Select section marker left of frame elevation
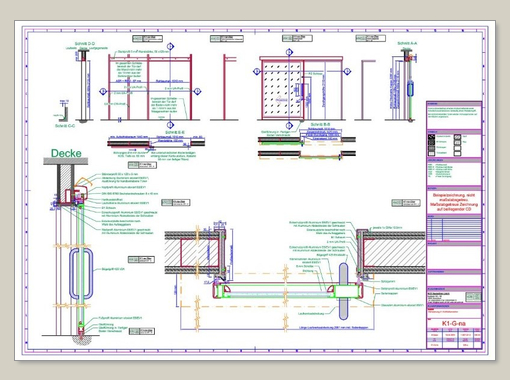The image size is (510, 380). click(103, 91)
